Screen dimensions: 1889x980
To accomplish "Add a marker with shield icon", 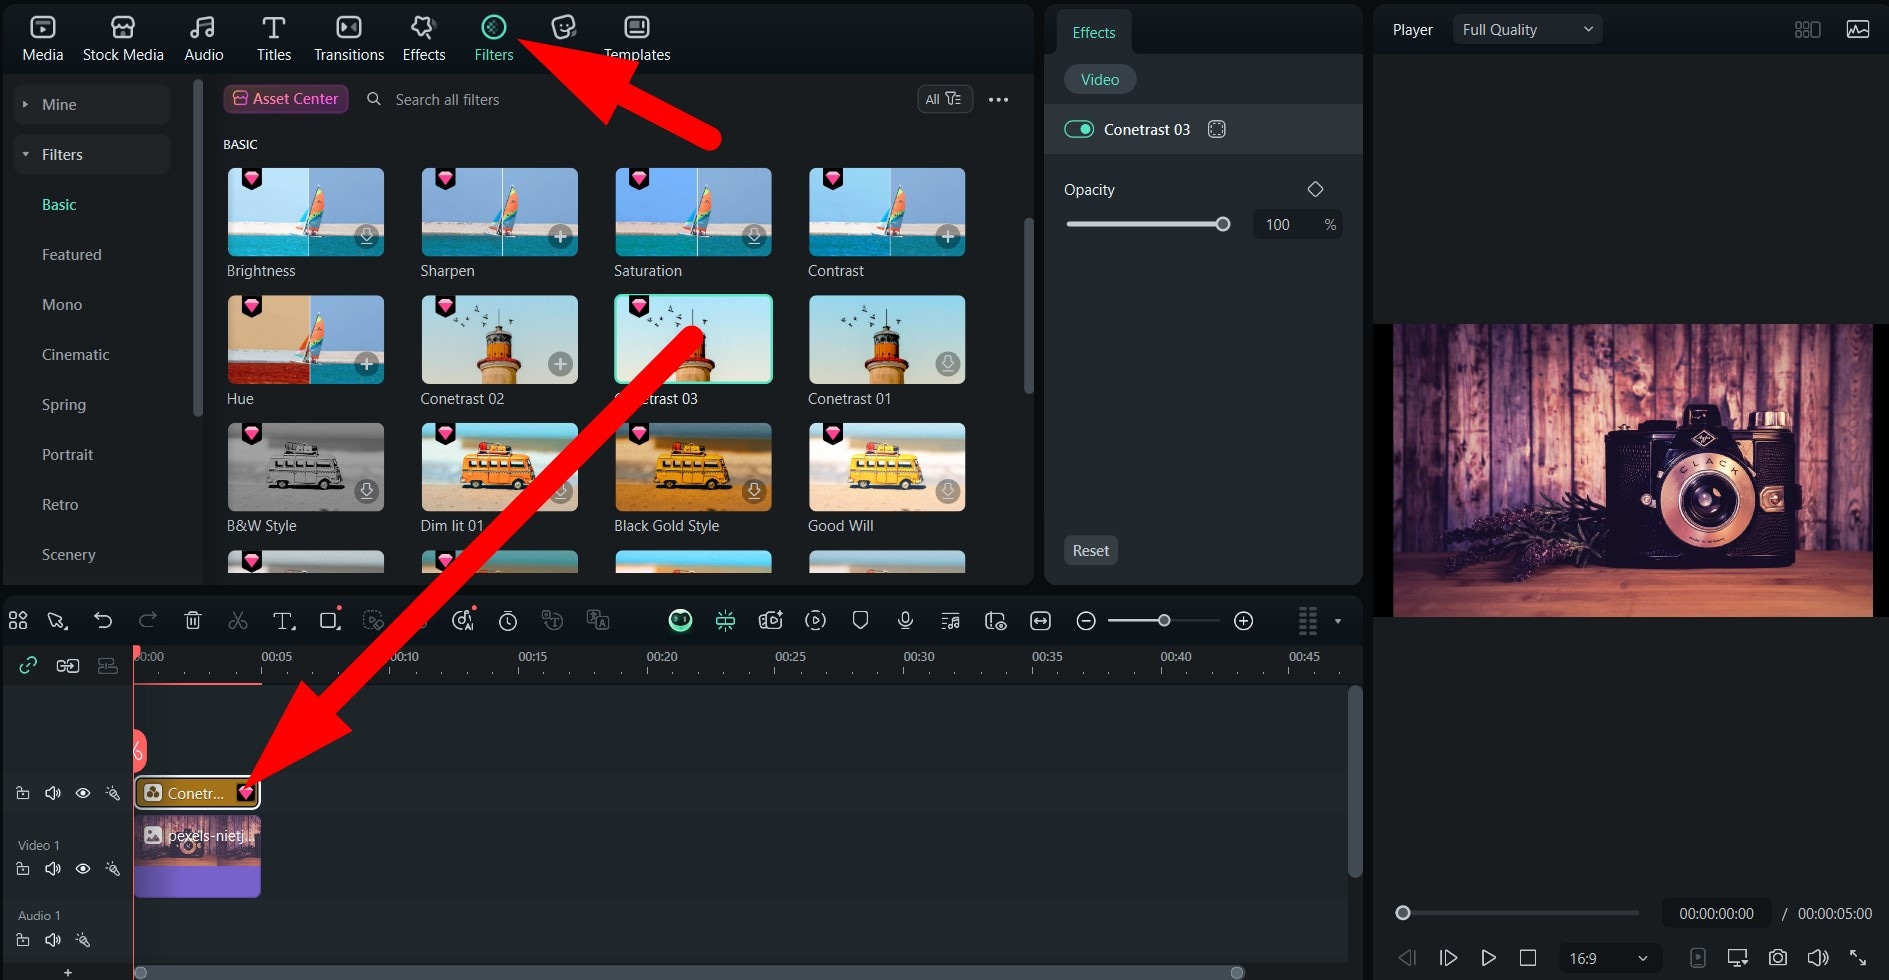I will pos(860,621).
